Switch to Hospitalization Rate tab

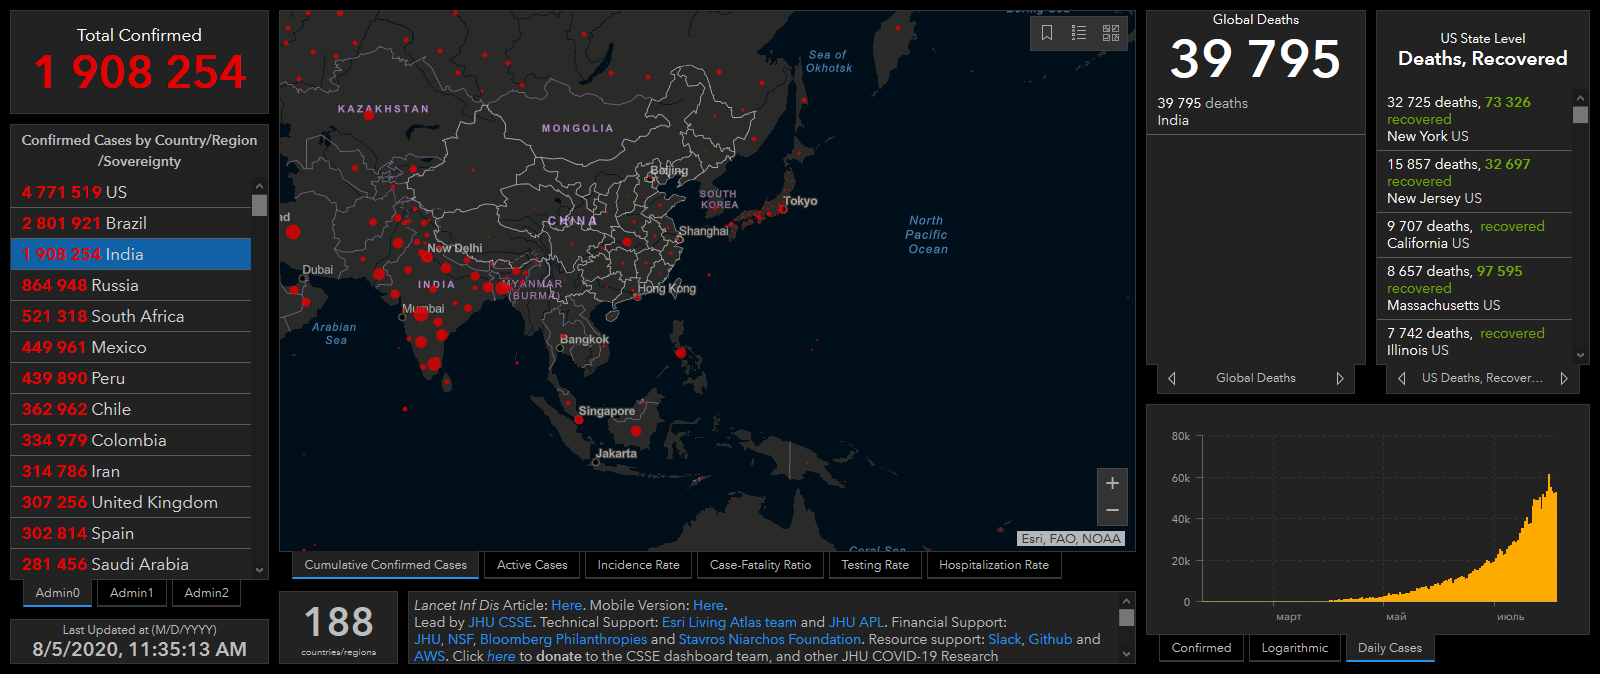point(994,565)
